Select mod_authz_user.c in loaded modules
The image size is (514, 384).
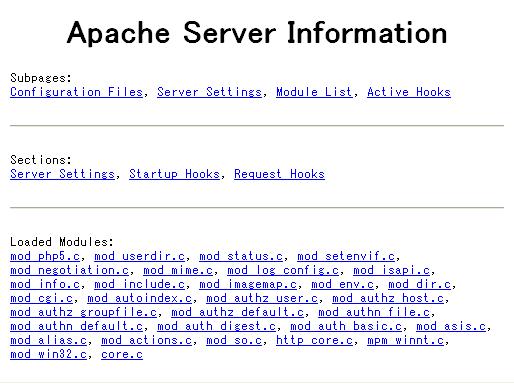click(262, 298)
